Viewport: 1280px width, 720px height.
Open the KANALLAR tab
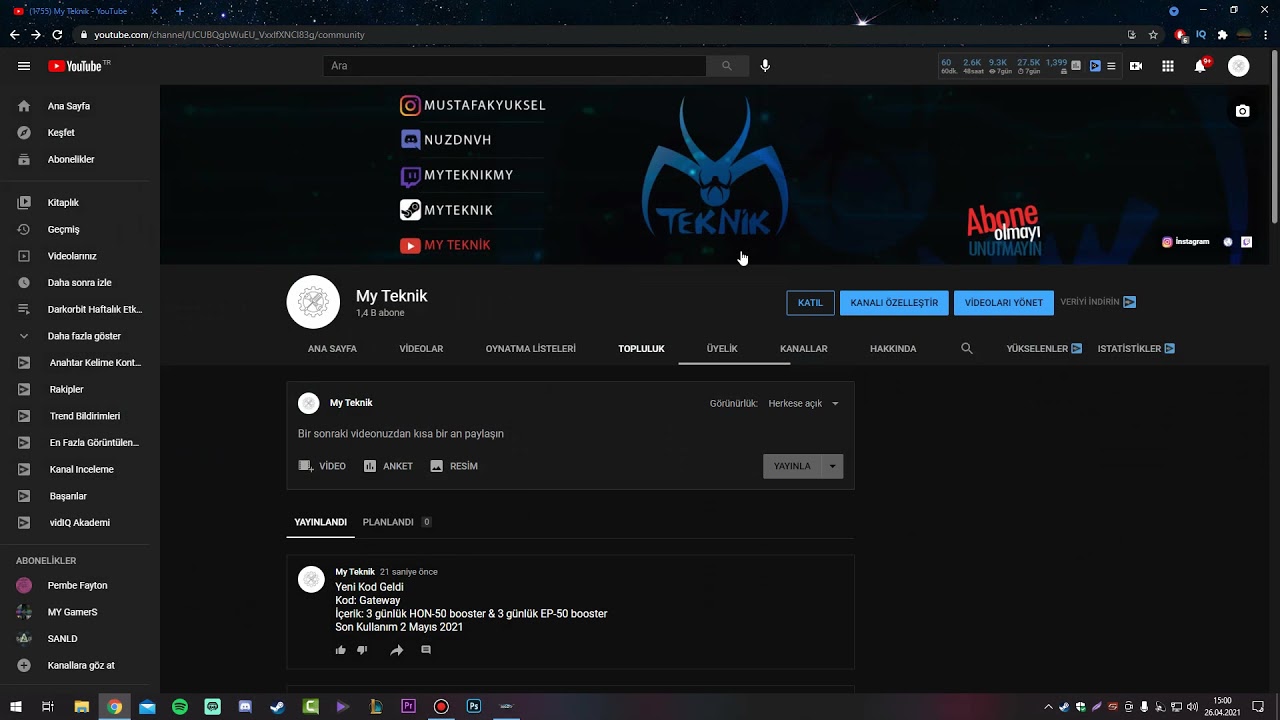pyautogui.click(x=804, y=349)
